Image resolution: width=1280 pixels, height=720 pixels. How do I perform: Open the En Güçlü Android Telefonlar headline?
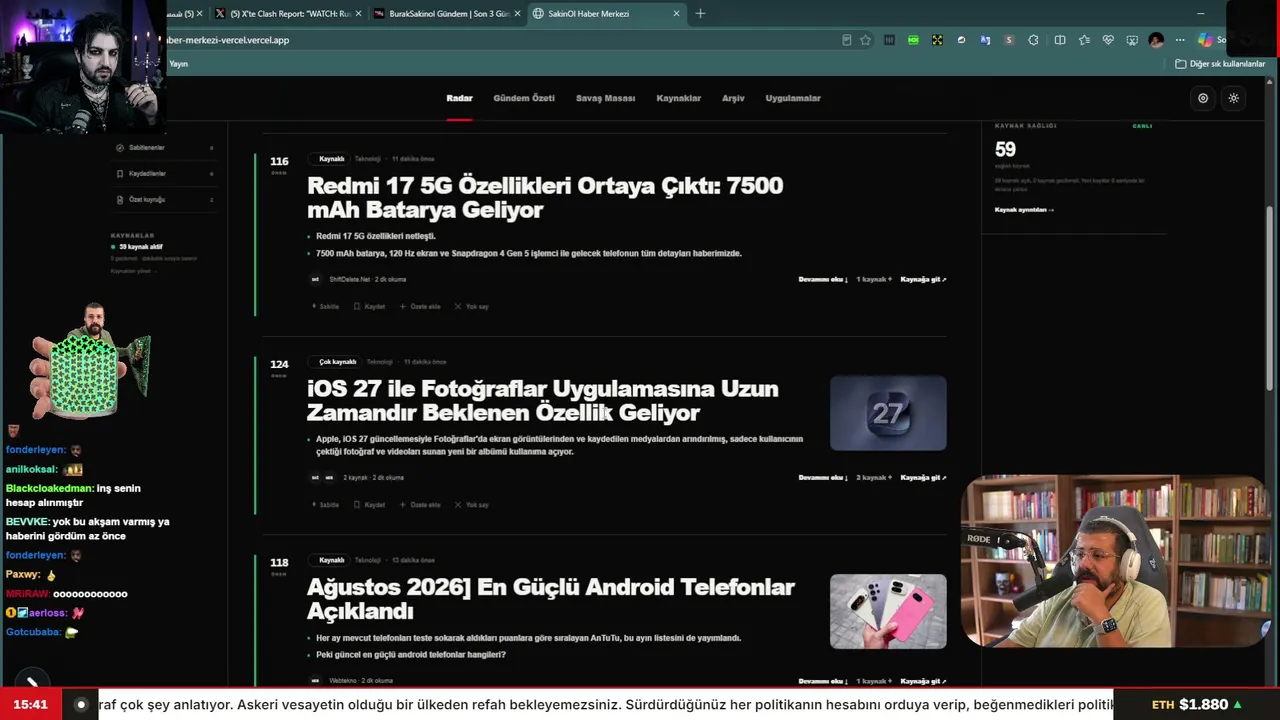551,599
